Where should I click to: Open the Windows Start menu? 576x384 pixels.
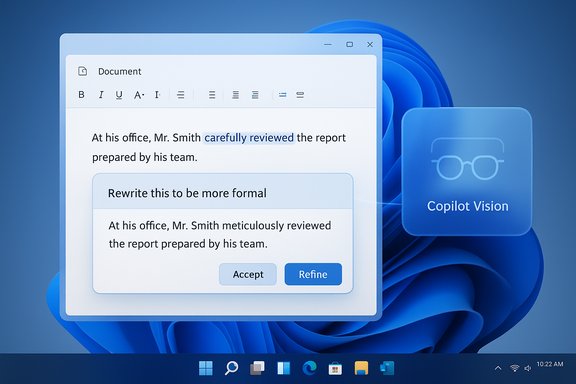click(206, 368)
